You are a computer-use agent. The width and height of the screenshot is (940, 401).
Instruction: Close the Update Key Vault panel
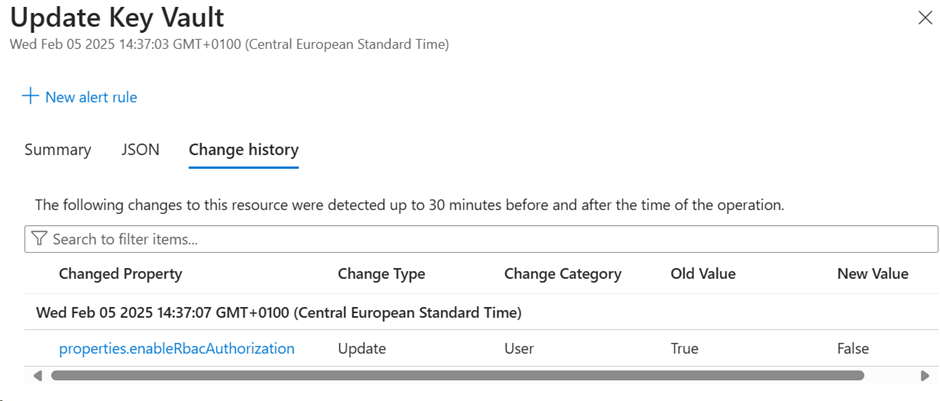925,18
